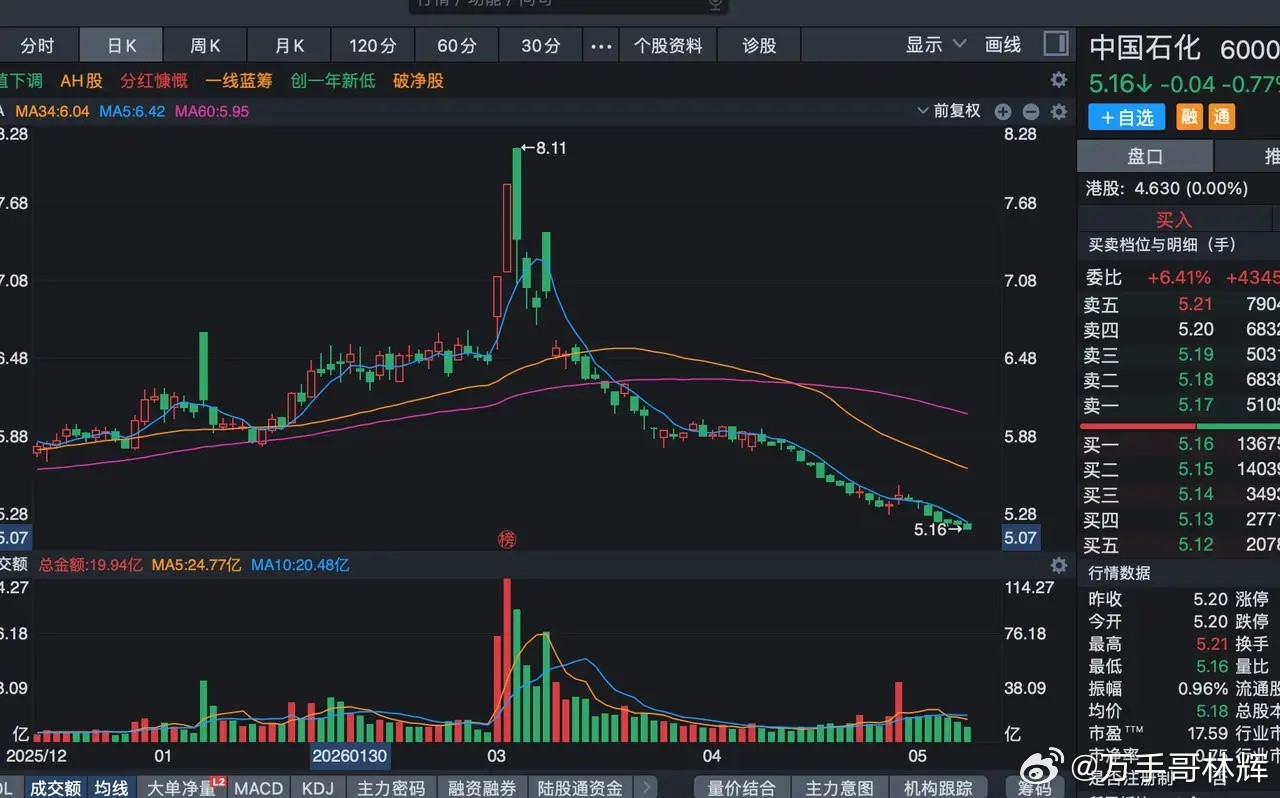Open 个股资料 stock profile

[x=668, y=46]
